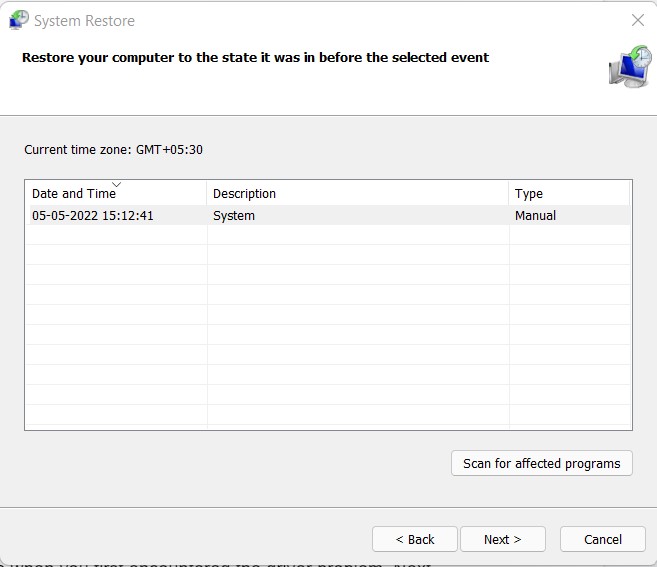Proceed with the Next button
The width and height of the screenshot is (657, 567).
click(502, 539)
